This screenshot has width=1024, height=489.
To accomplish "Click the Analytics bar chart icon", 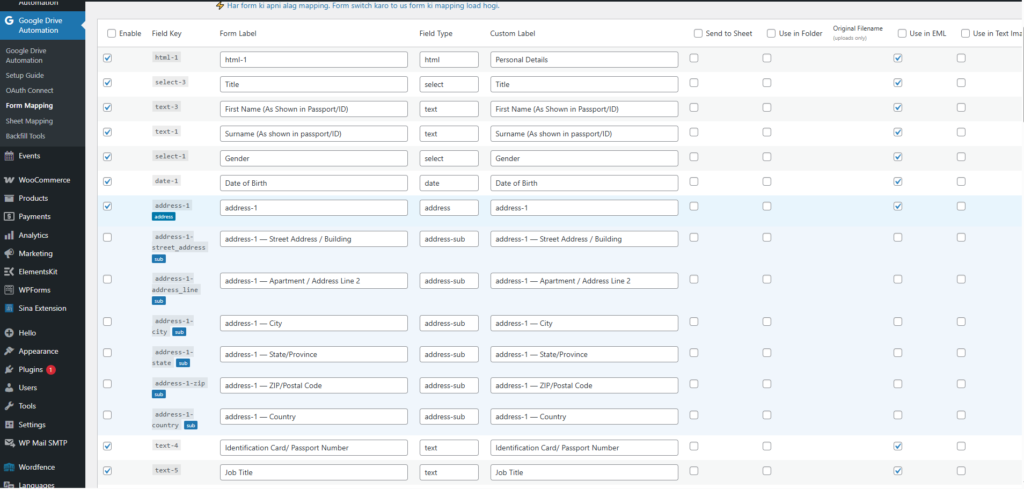I will 9,235.
